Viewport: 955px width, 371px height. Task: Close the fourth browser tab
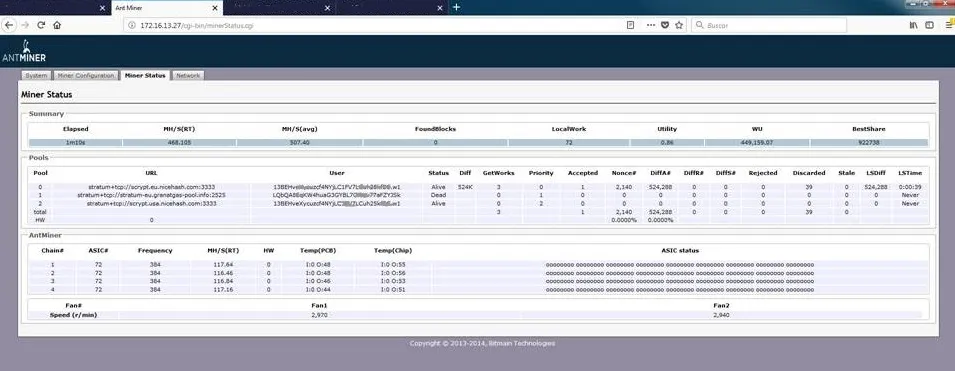[441, 8]
